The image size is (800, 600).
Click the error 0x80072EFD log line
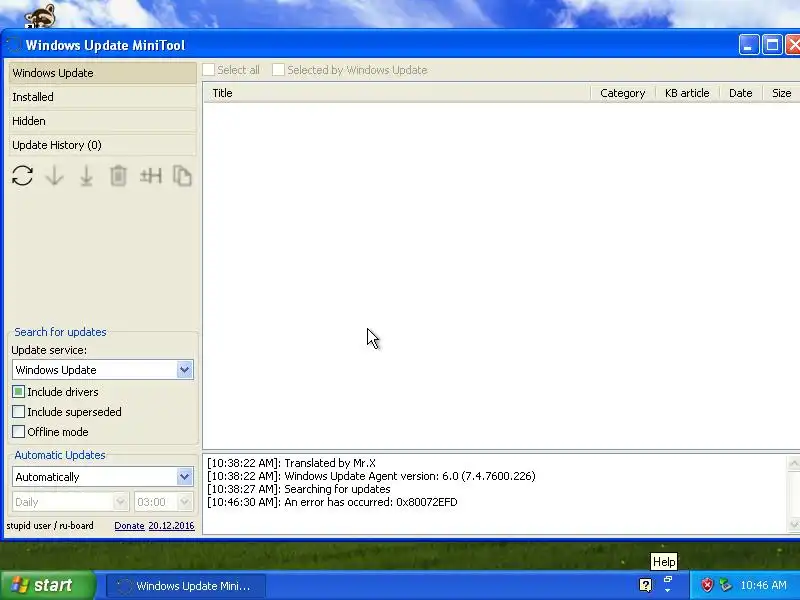pyautogui.click(x=332, y=502)
